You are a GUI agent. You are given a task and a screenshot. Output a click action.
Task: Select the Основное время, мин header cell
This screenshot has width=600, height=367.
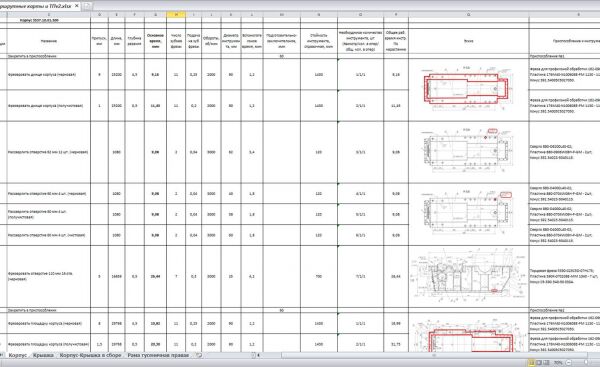point(155,41)
